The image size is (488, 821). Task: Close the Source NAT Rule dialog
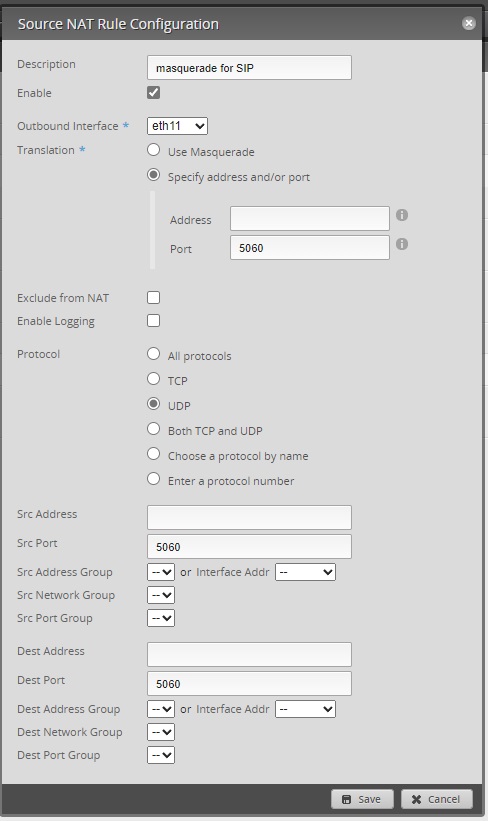tap(469, 23)
